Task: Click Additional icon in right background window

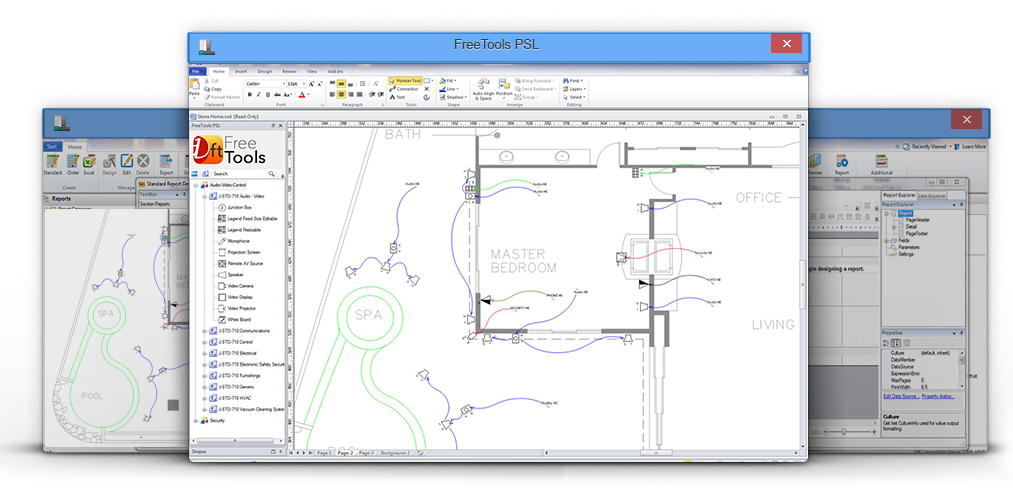Action: pos(882,164)
